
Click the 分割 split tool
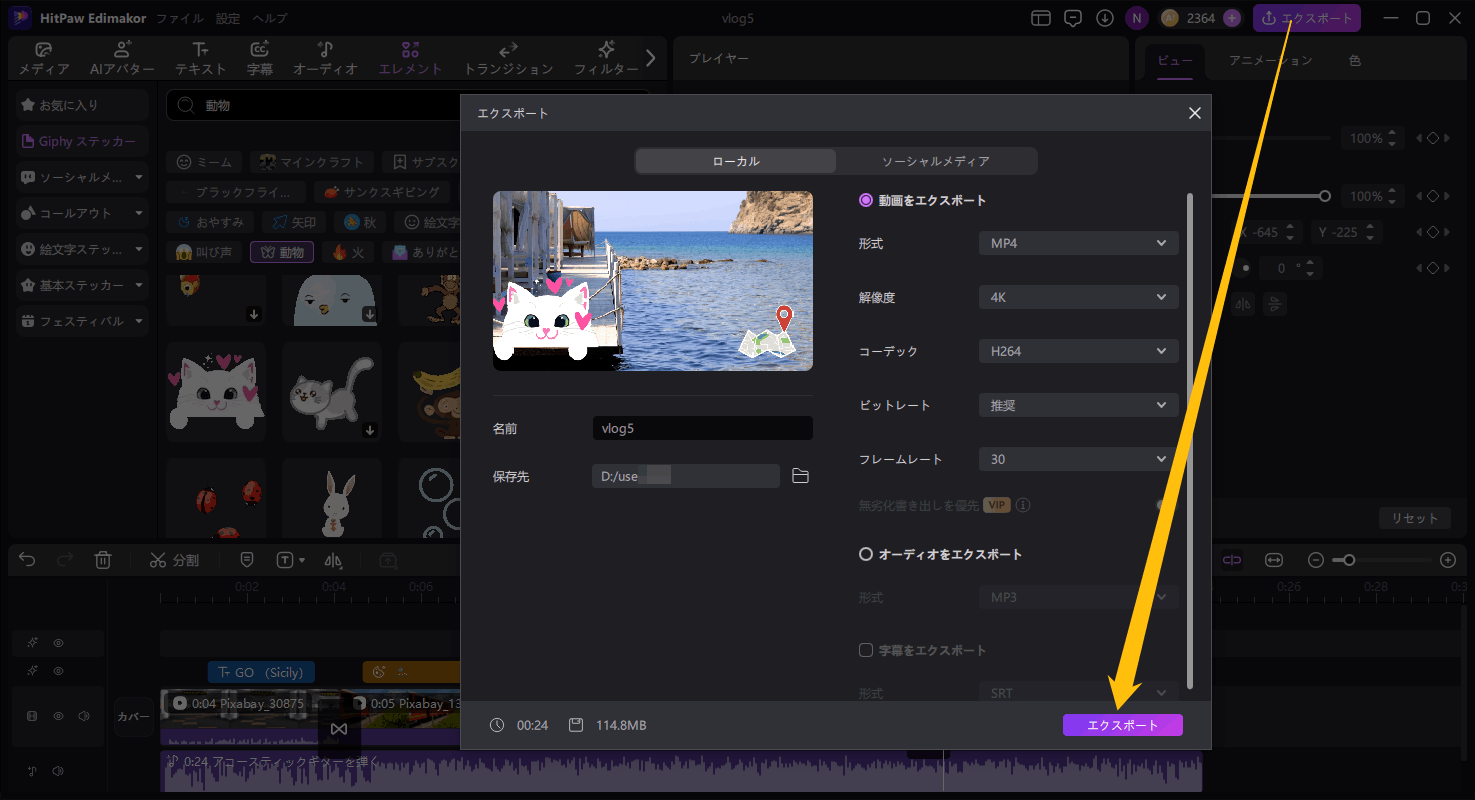(174, 560)
